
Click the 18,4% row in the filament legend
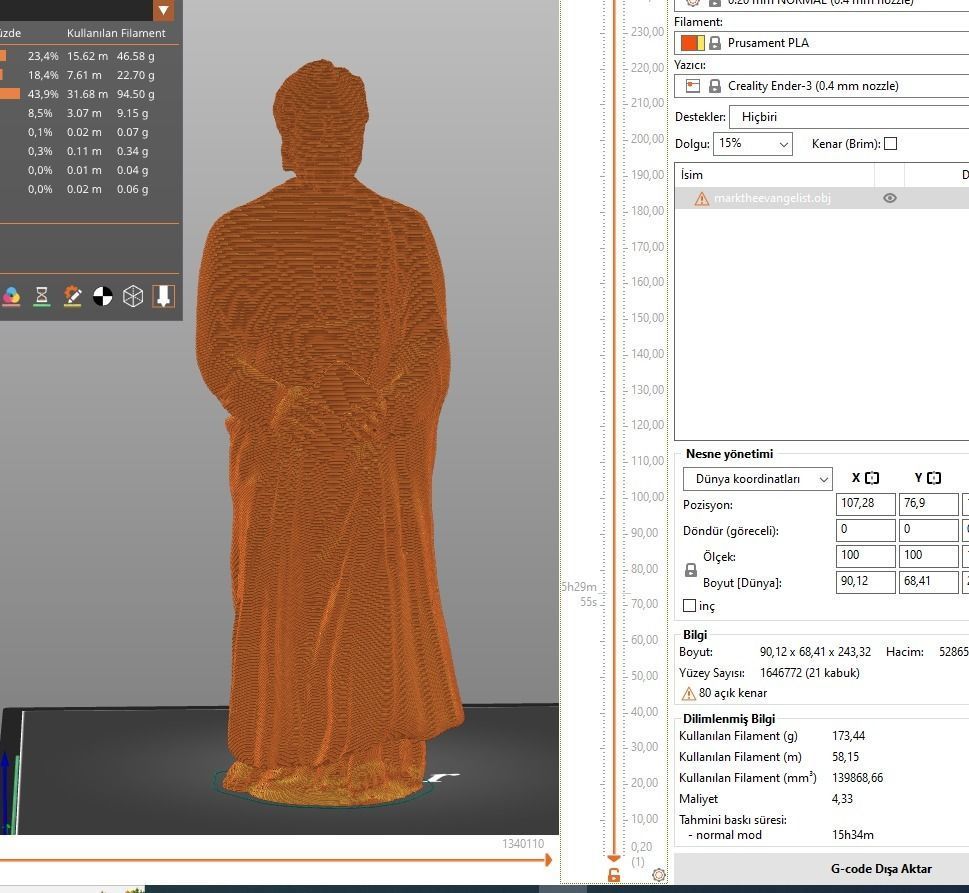point(90,75)
